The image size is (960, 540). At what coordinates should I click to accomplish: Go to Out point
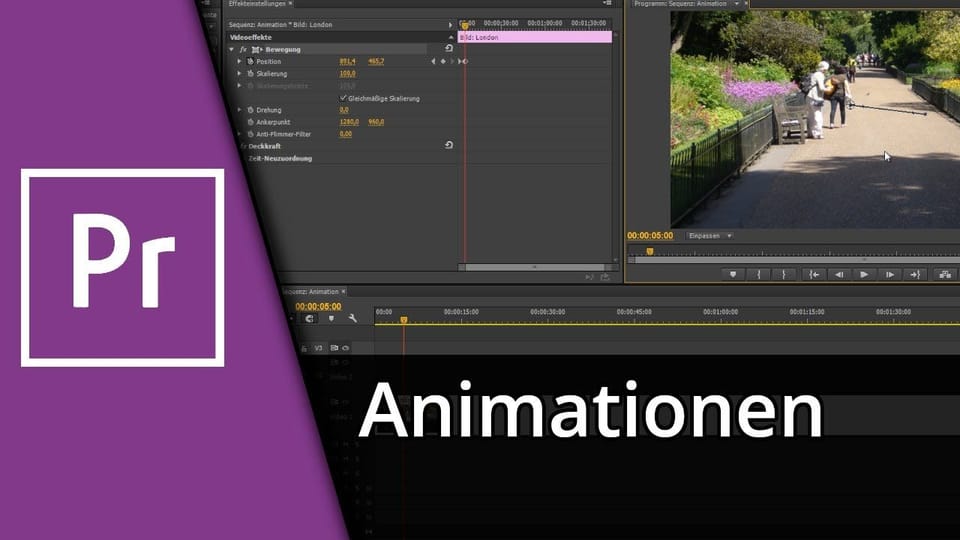coord(915,275)
